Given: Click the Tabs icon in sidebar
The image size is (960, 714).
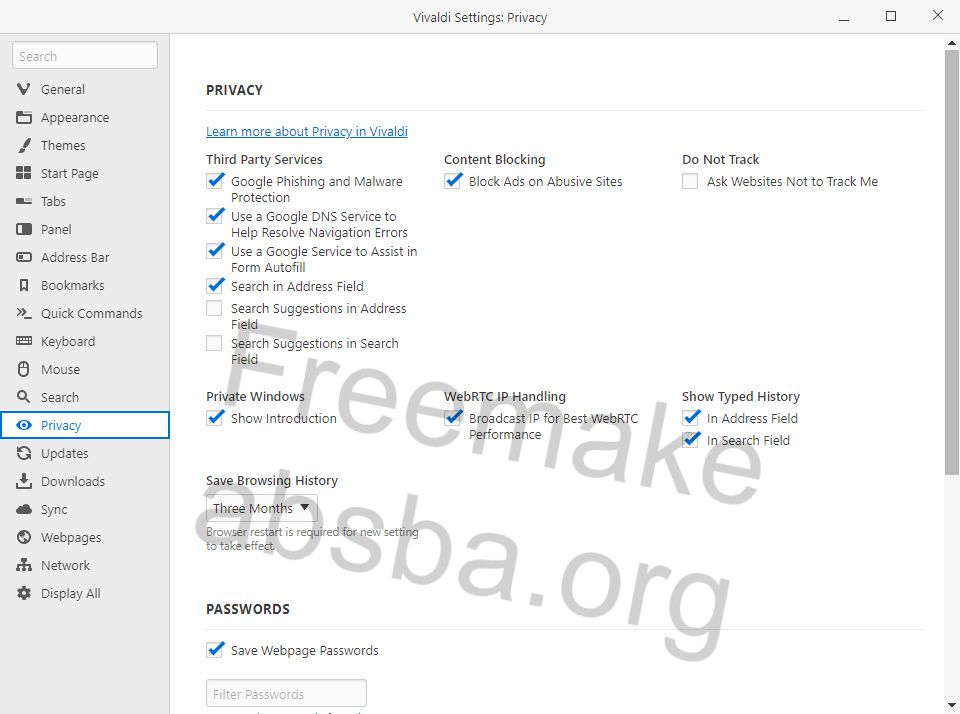Looking at the screenshot, I should tap(23, 201).
